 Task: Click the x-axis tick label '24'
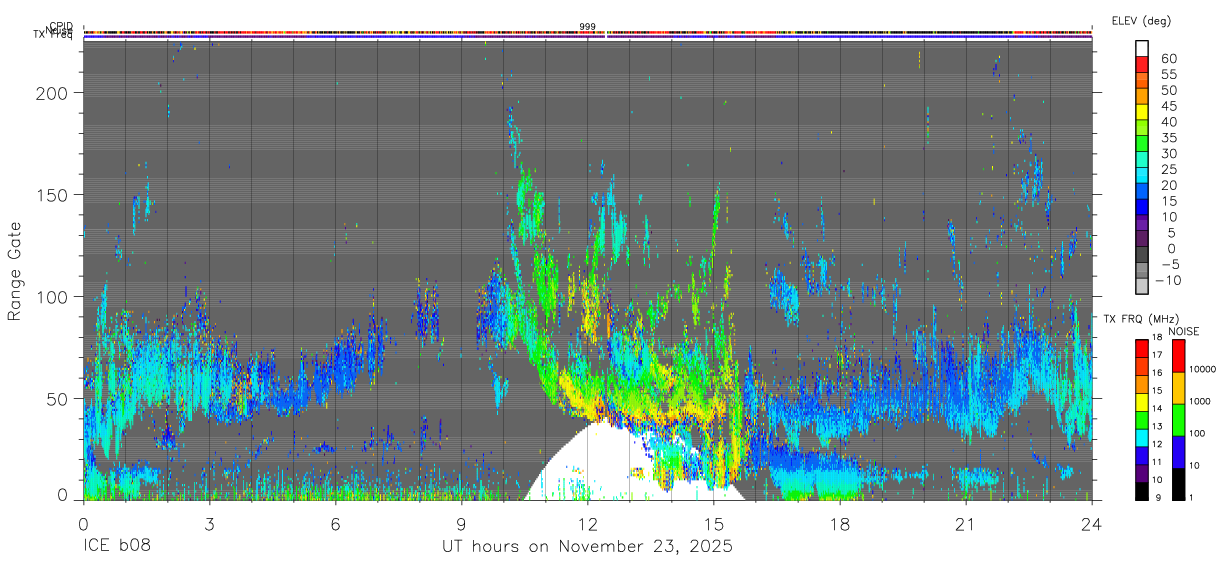(x=1091, y=523)
